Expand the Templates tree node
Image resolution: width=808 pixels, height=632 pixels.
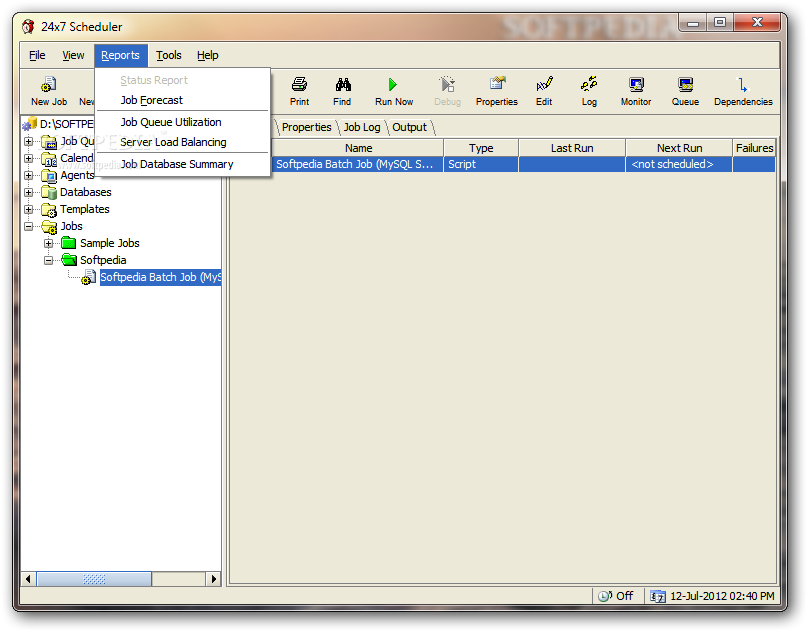[x=29, y=209]
